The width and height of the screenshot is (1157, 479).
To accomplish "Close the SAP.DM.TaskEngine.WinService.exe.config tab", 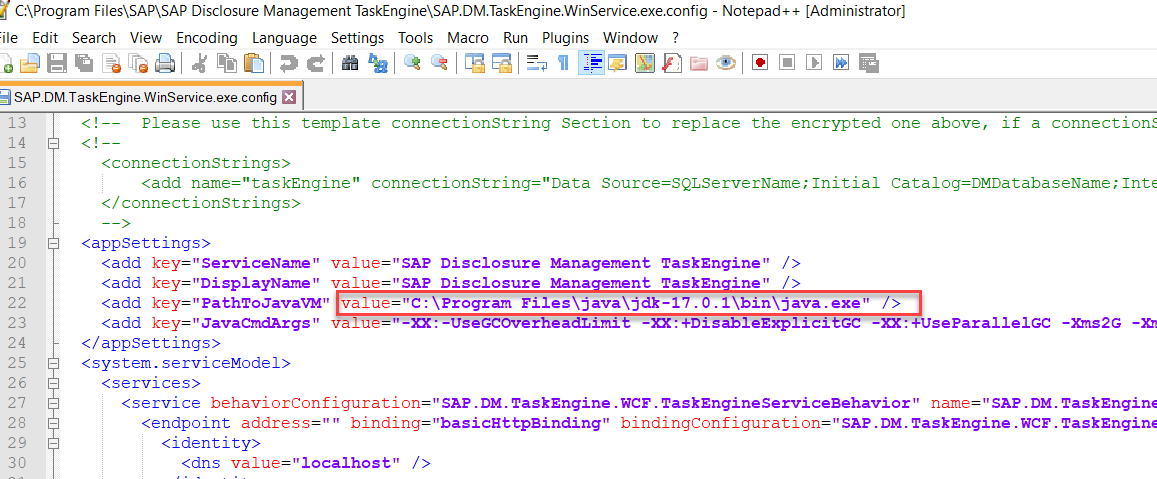I will (x=289, y=97).
